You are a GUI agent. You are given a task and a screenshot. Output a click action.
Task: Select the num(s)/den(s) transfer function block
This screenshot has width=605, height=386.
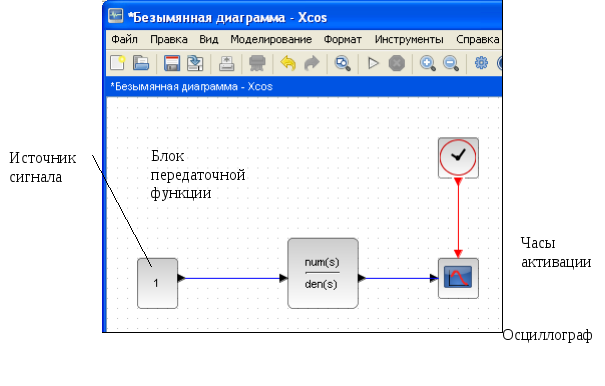(323, 273)
